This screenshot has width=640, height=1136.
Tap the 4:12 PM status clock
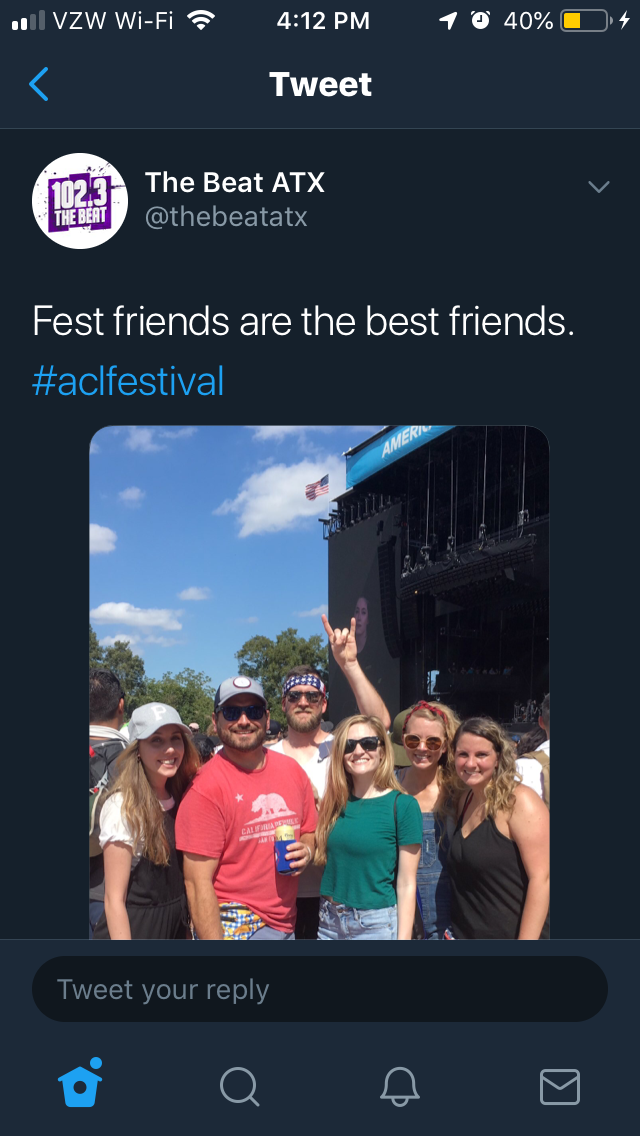click(323, 21)
